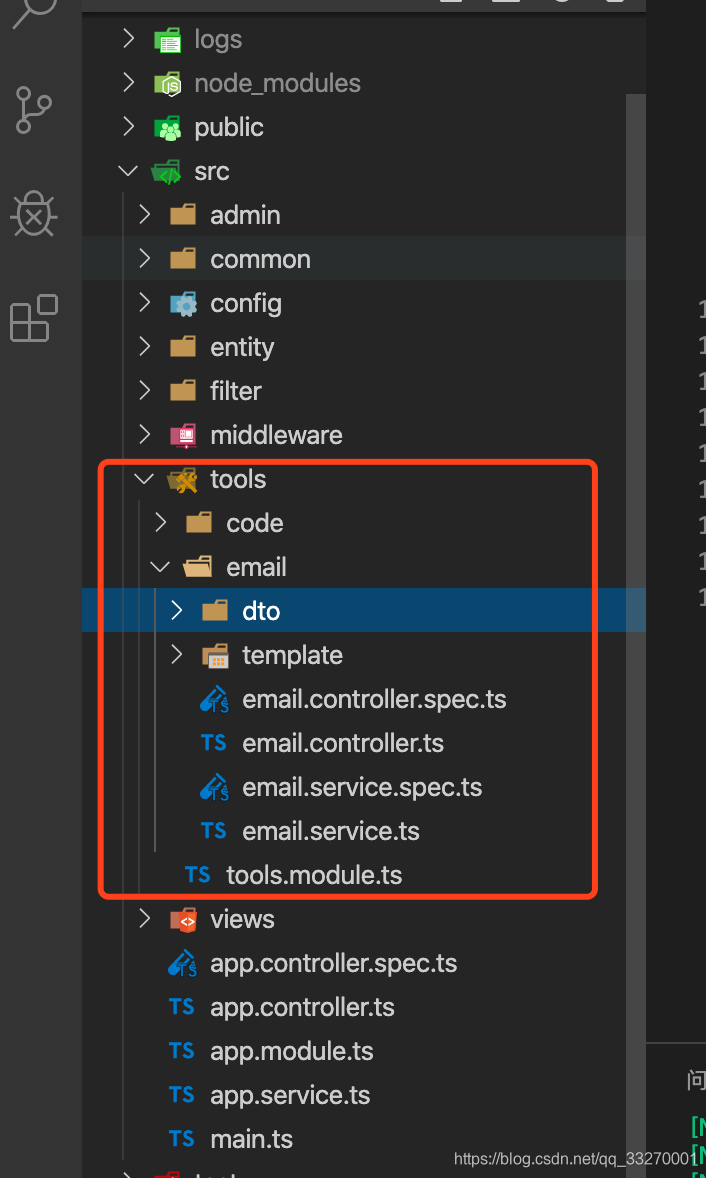The height and width of the screenshot is (1178, 706).
Task: Click the entity folder icon
Action: 183,347
